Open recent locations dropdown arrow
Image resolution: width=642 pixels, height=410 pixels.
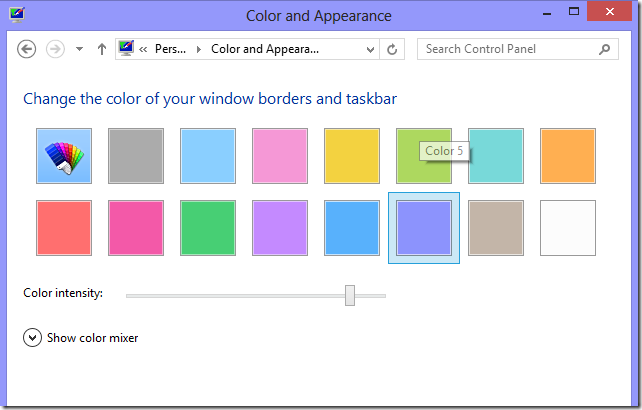tap(79, 49)
